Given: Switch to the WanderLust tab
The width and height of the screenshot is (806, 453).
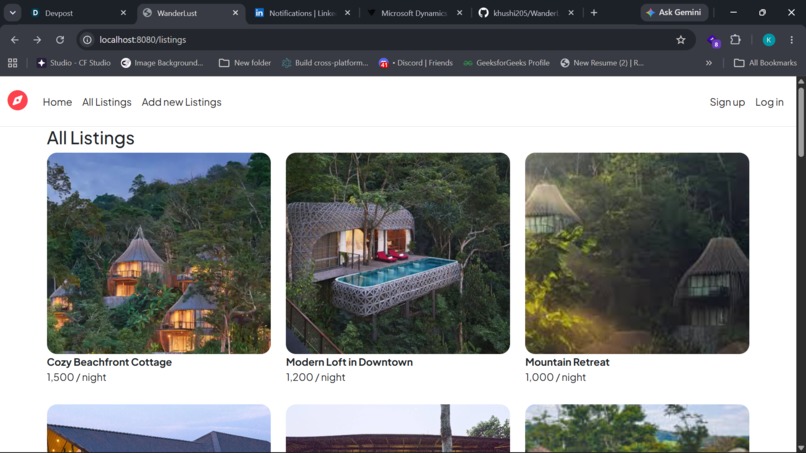Looking at the screenshot, I should [191, 13].
